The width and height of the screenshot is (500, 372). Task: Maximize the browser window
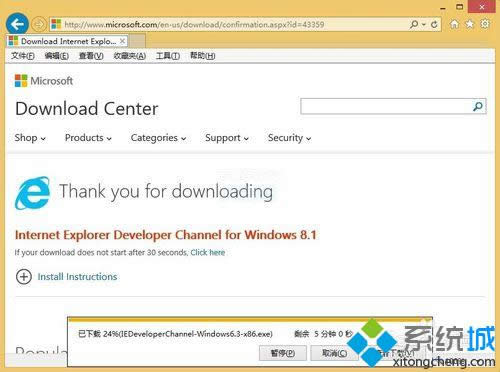460,7
